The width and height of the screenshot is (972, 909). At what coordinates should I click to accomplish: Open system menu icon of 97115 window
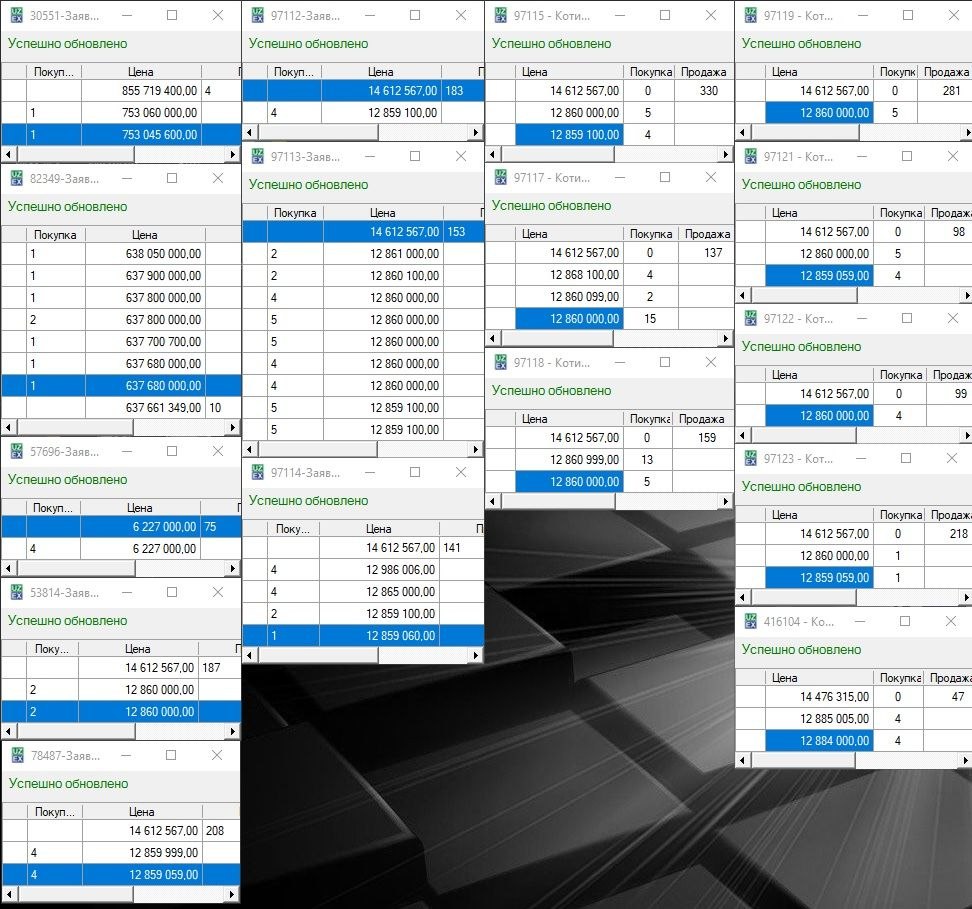coord(501,16)
